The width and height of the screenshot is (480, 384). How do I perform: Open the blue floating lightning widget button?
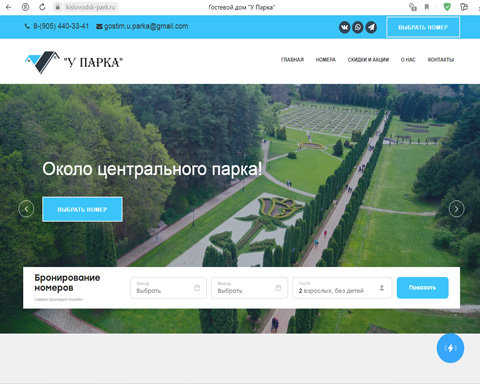(450, 348)
